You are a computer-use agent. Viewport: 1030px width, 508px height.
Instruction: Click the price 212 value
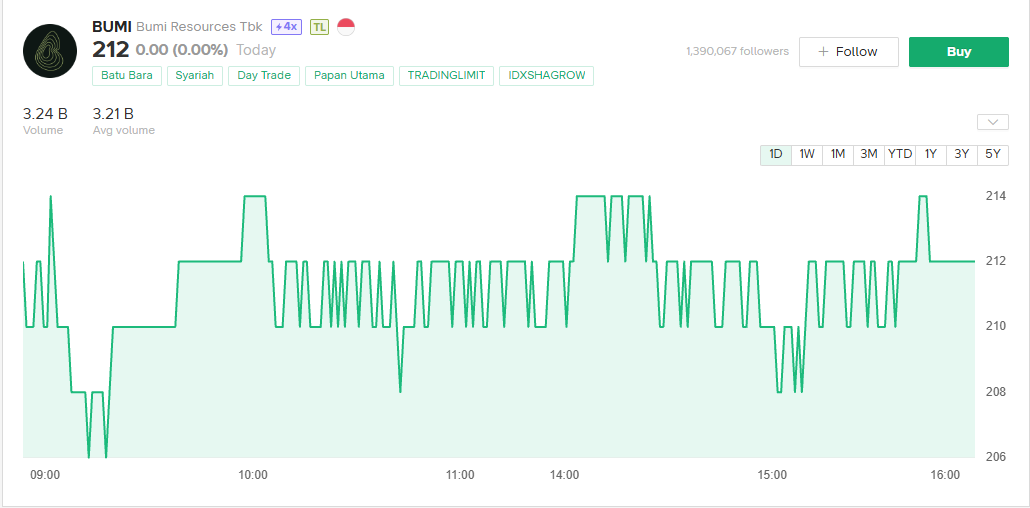pos(110,50)
